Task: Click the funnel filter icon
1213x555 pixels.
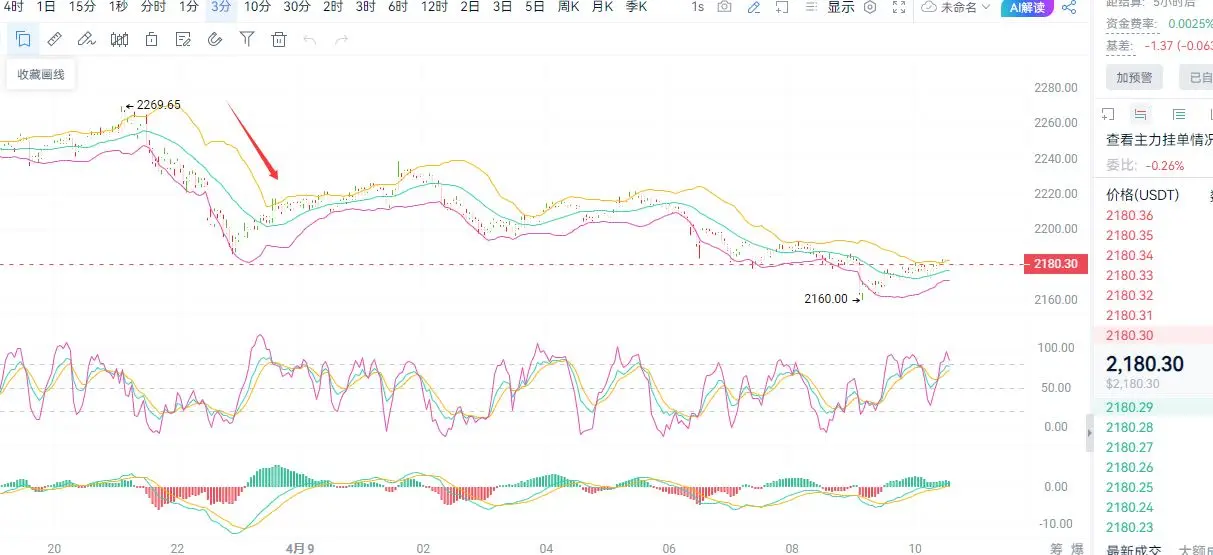Action: 247,40
